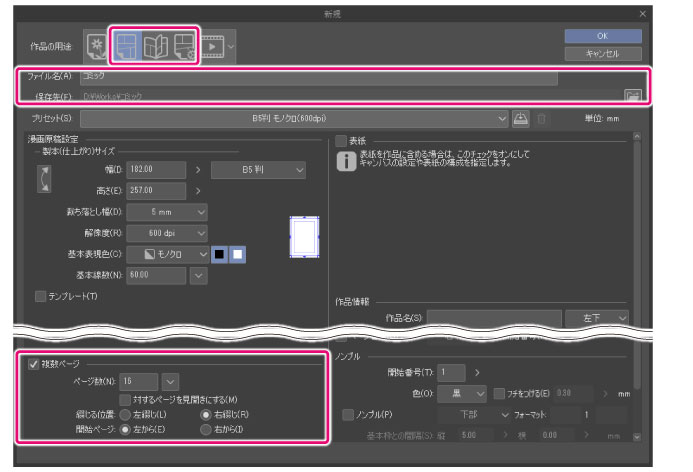
Task: Select the fanzine book-printing purpose icon
Action: [156, 46]
